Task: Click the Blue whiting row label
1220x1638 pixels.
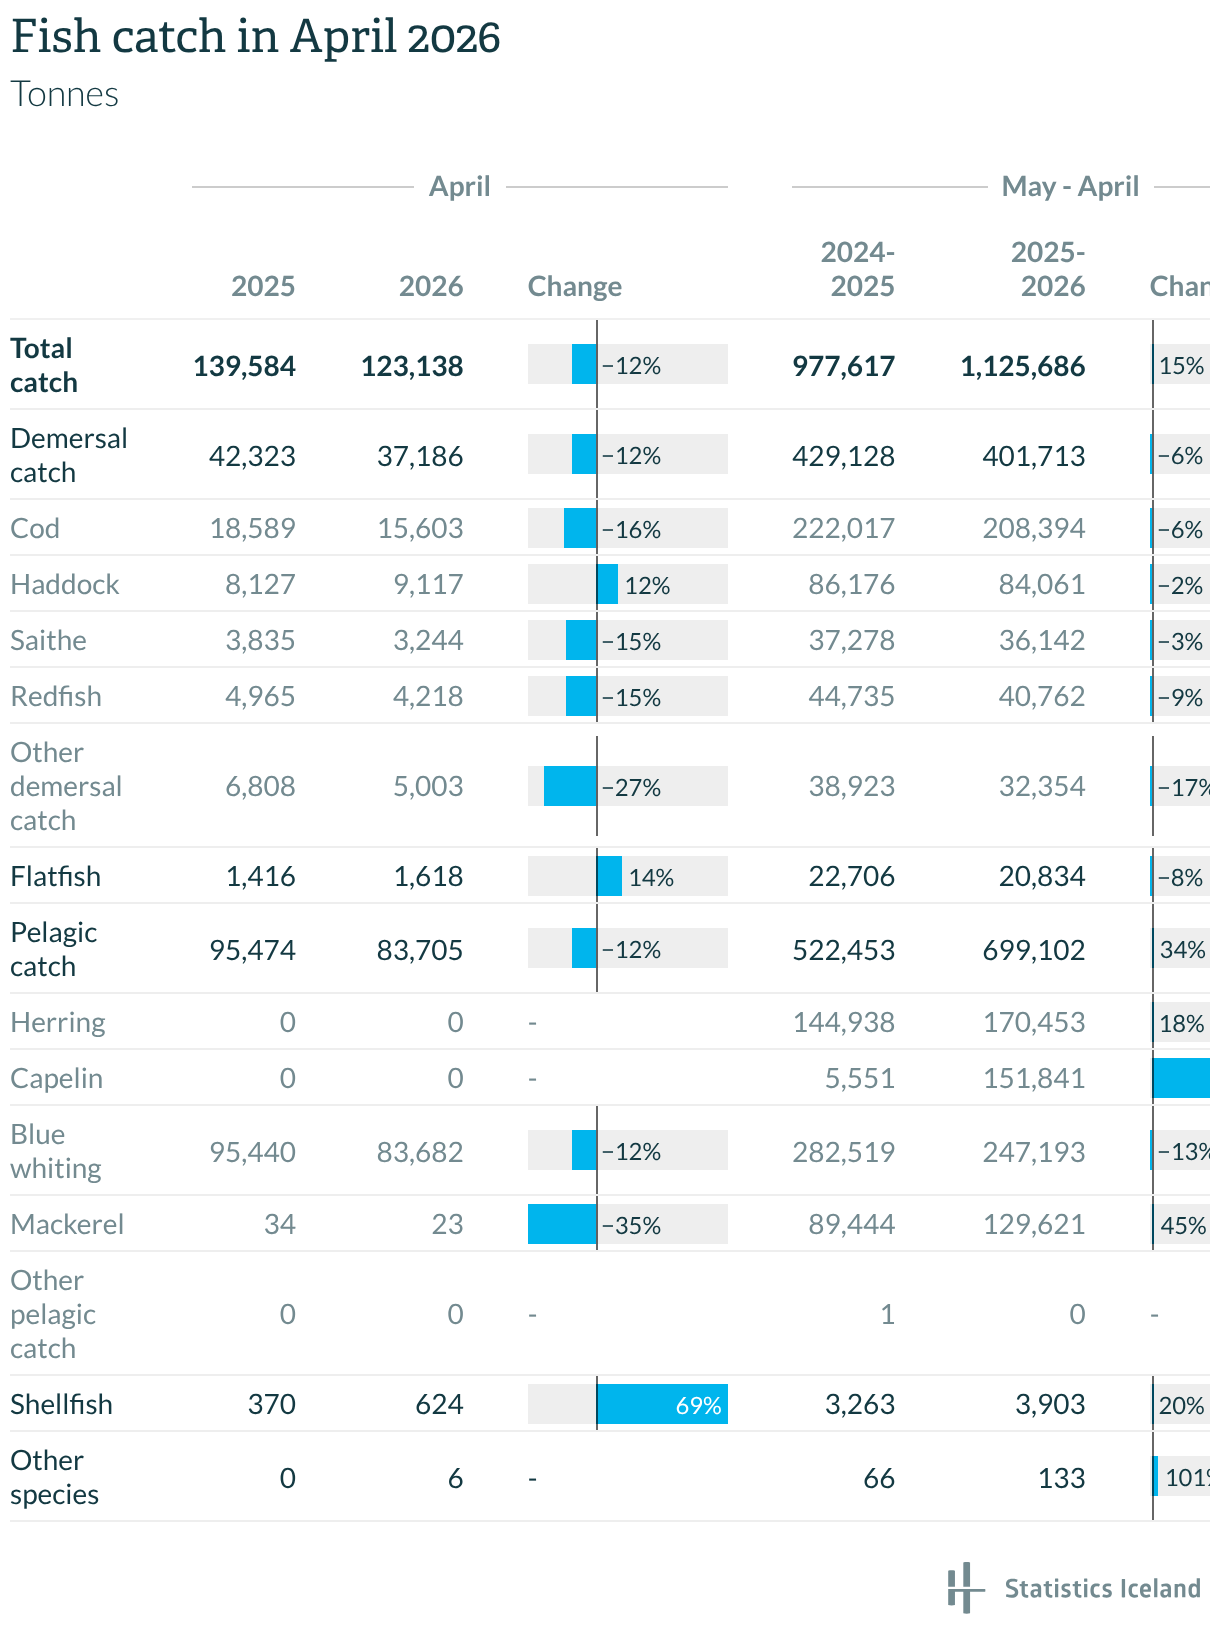Action: tap(56, 1151)
